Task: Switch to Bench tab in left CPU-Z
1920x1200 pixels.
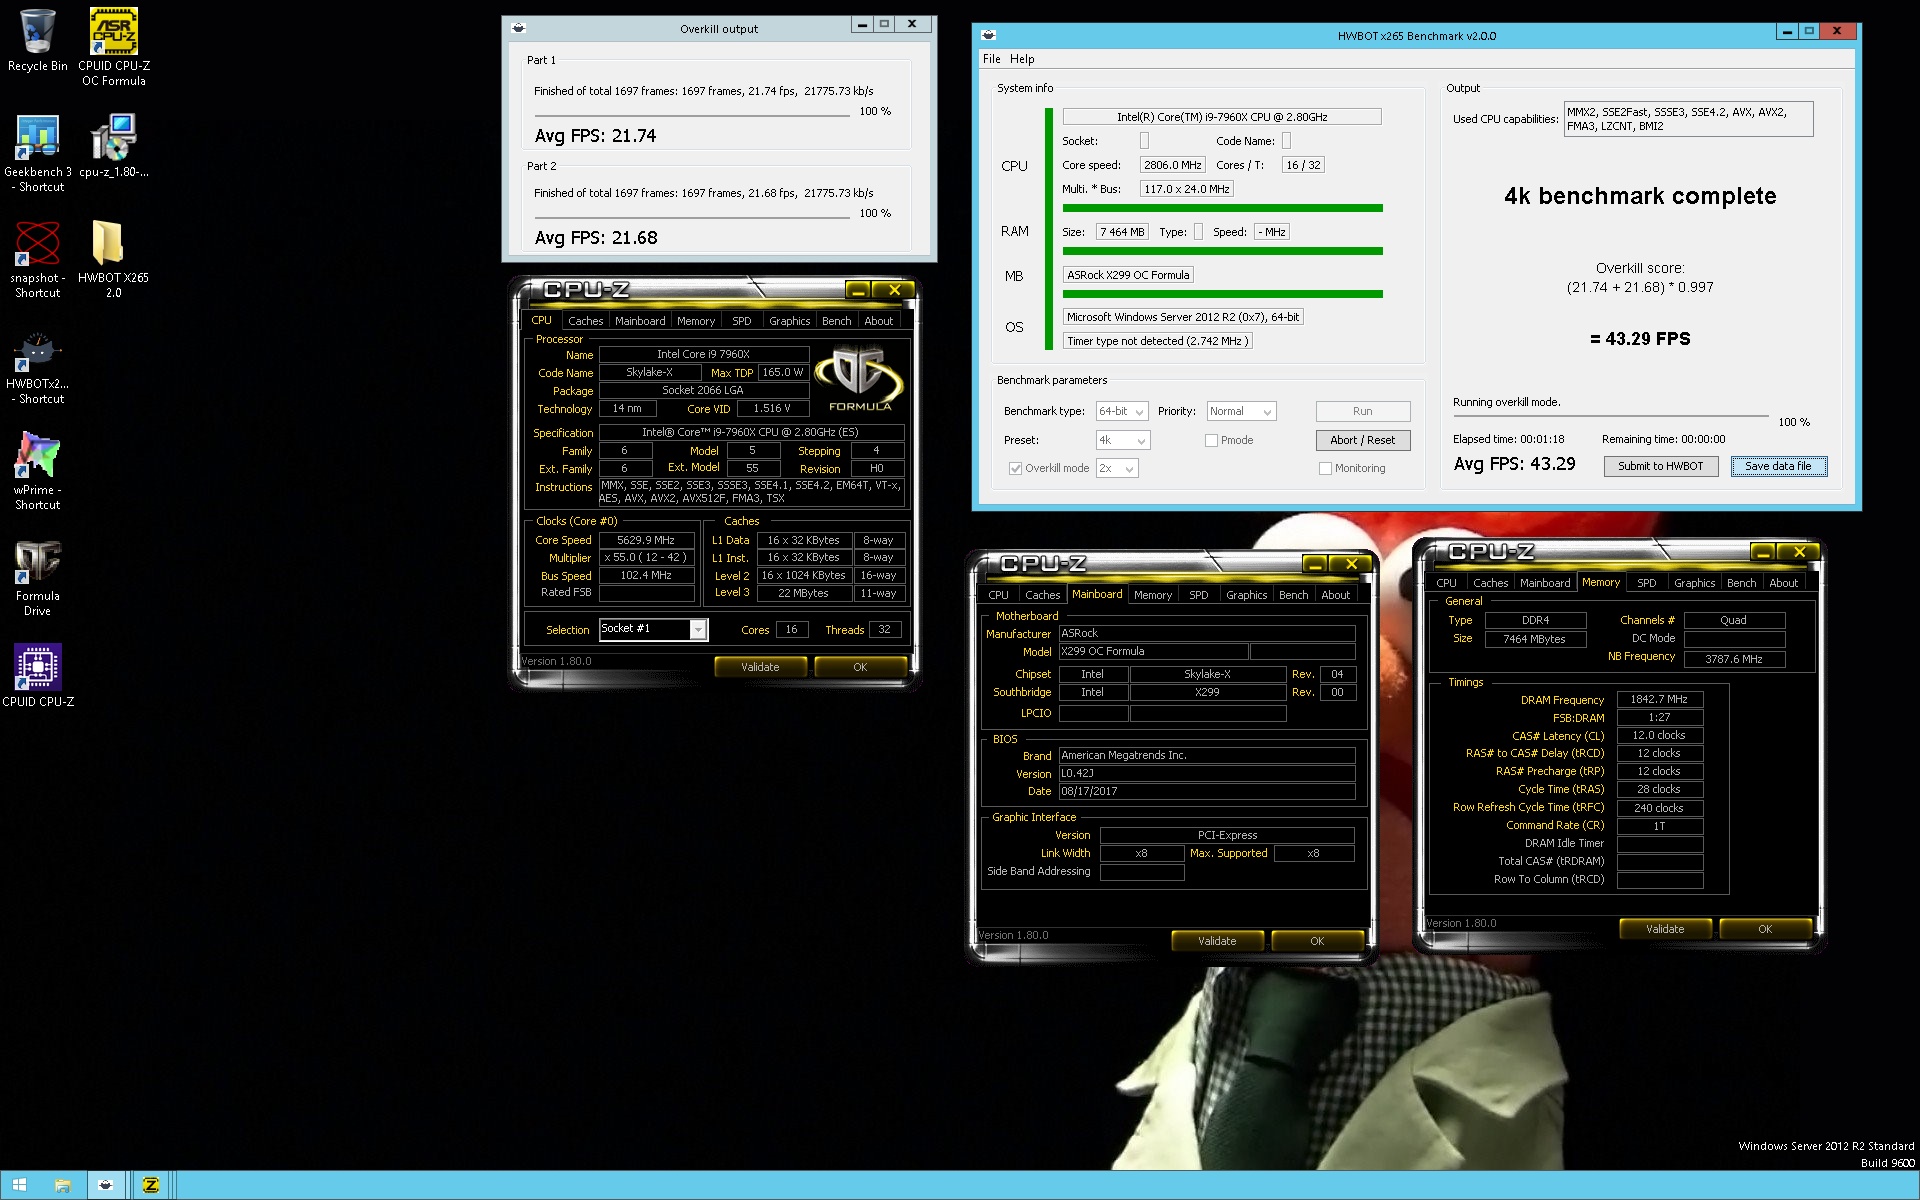Action: pos(836,321)
